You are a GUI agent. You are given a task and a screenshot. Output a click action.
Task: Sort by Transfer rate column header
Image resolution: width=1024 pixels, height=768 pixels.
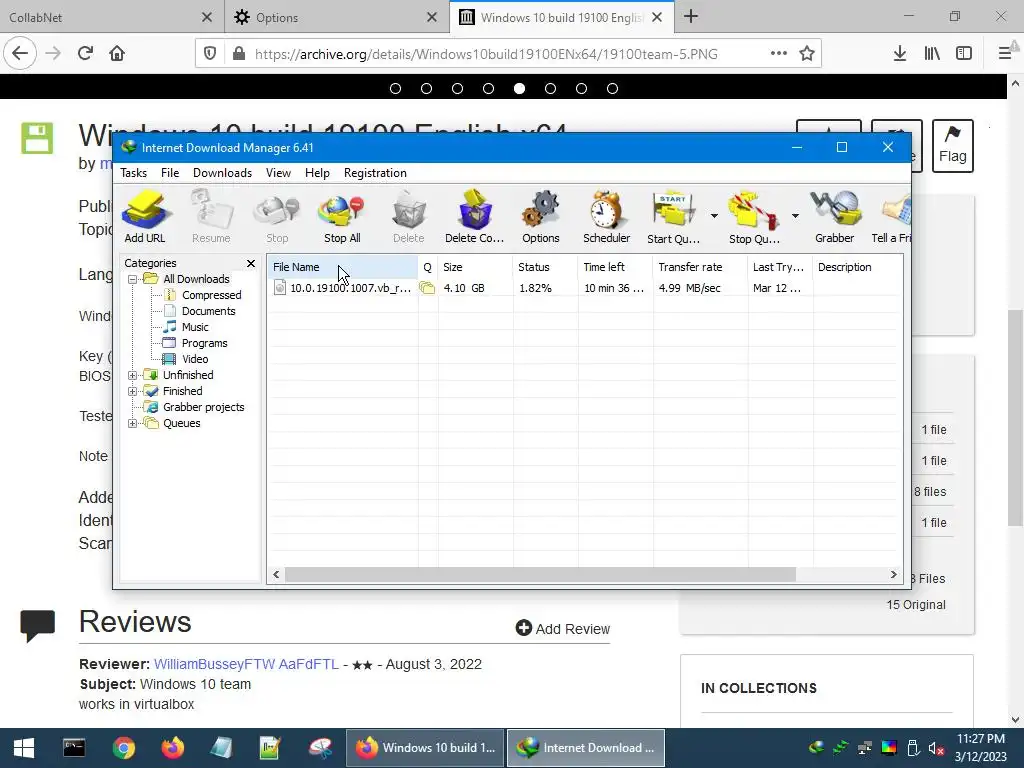pos(700,267)
